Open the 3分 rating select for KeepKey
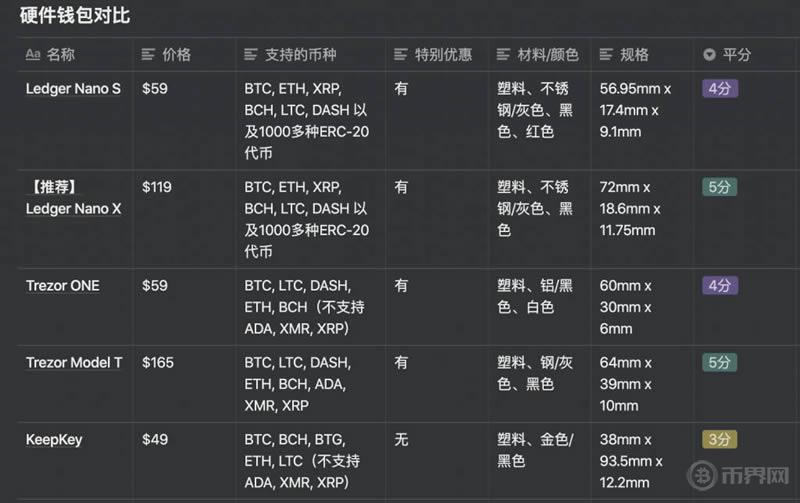This screenshot has height=503, width=800. [x=720, y=439]
